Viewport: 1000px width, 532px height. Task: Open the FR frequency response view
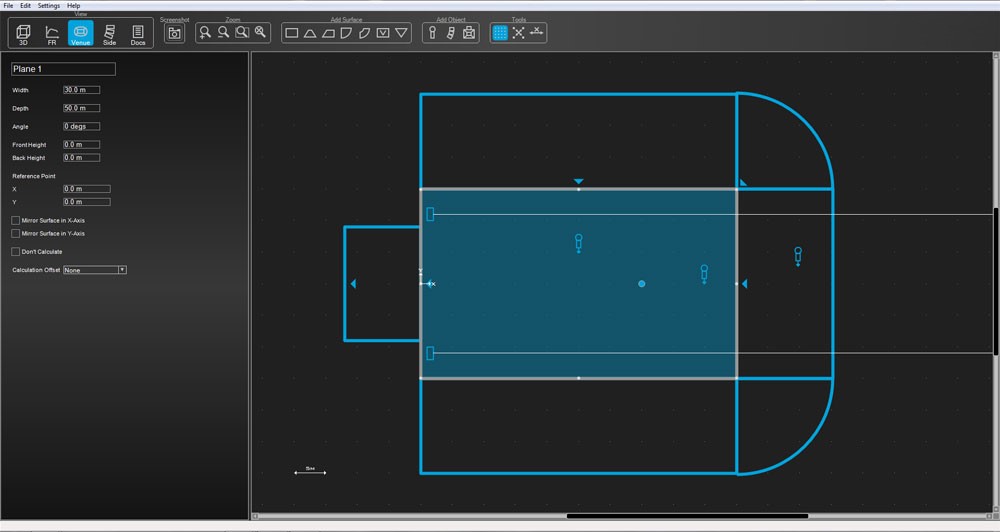tap(52, 34)
